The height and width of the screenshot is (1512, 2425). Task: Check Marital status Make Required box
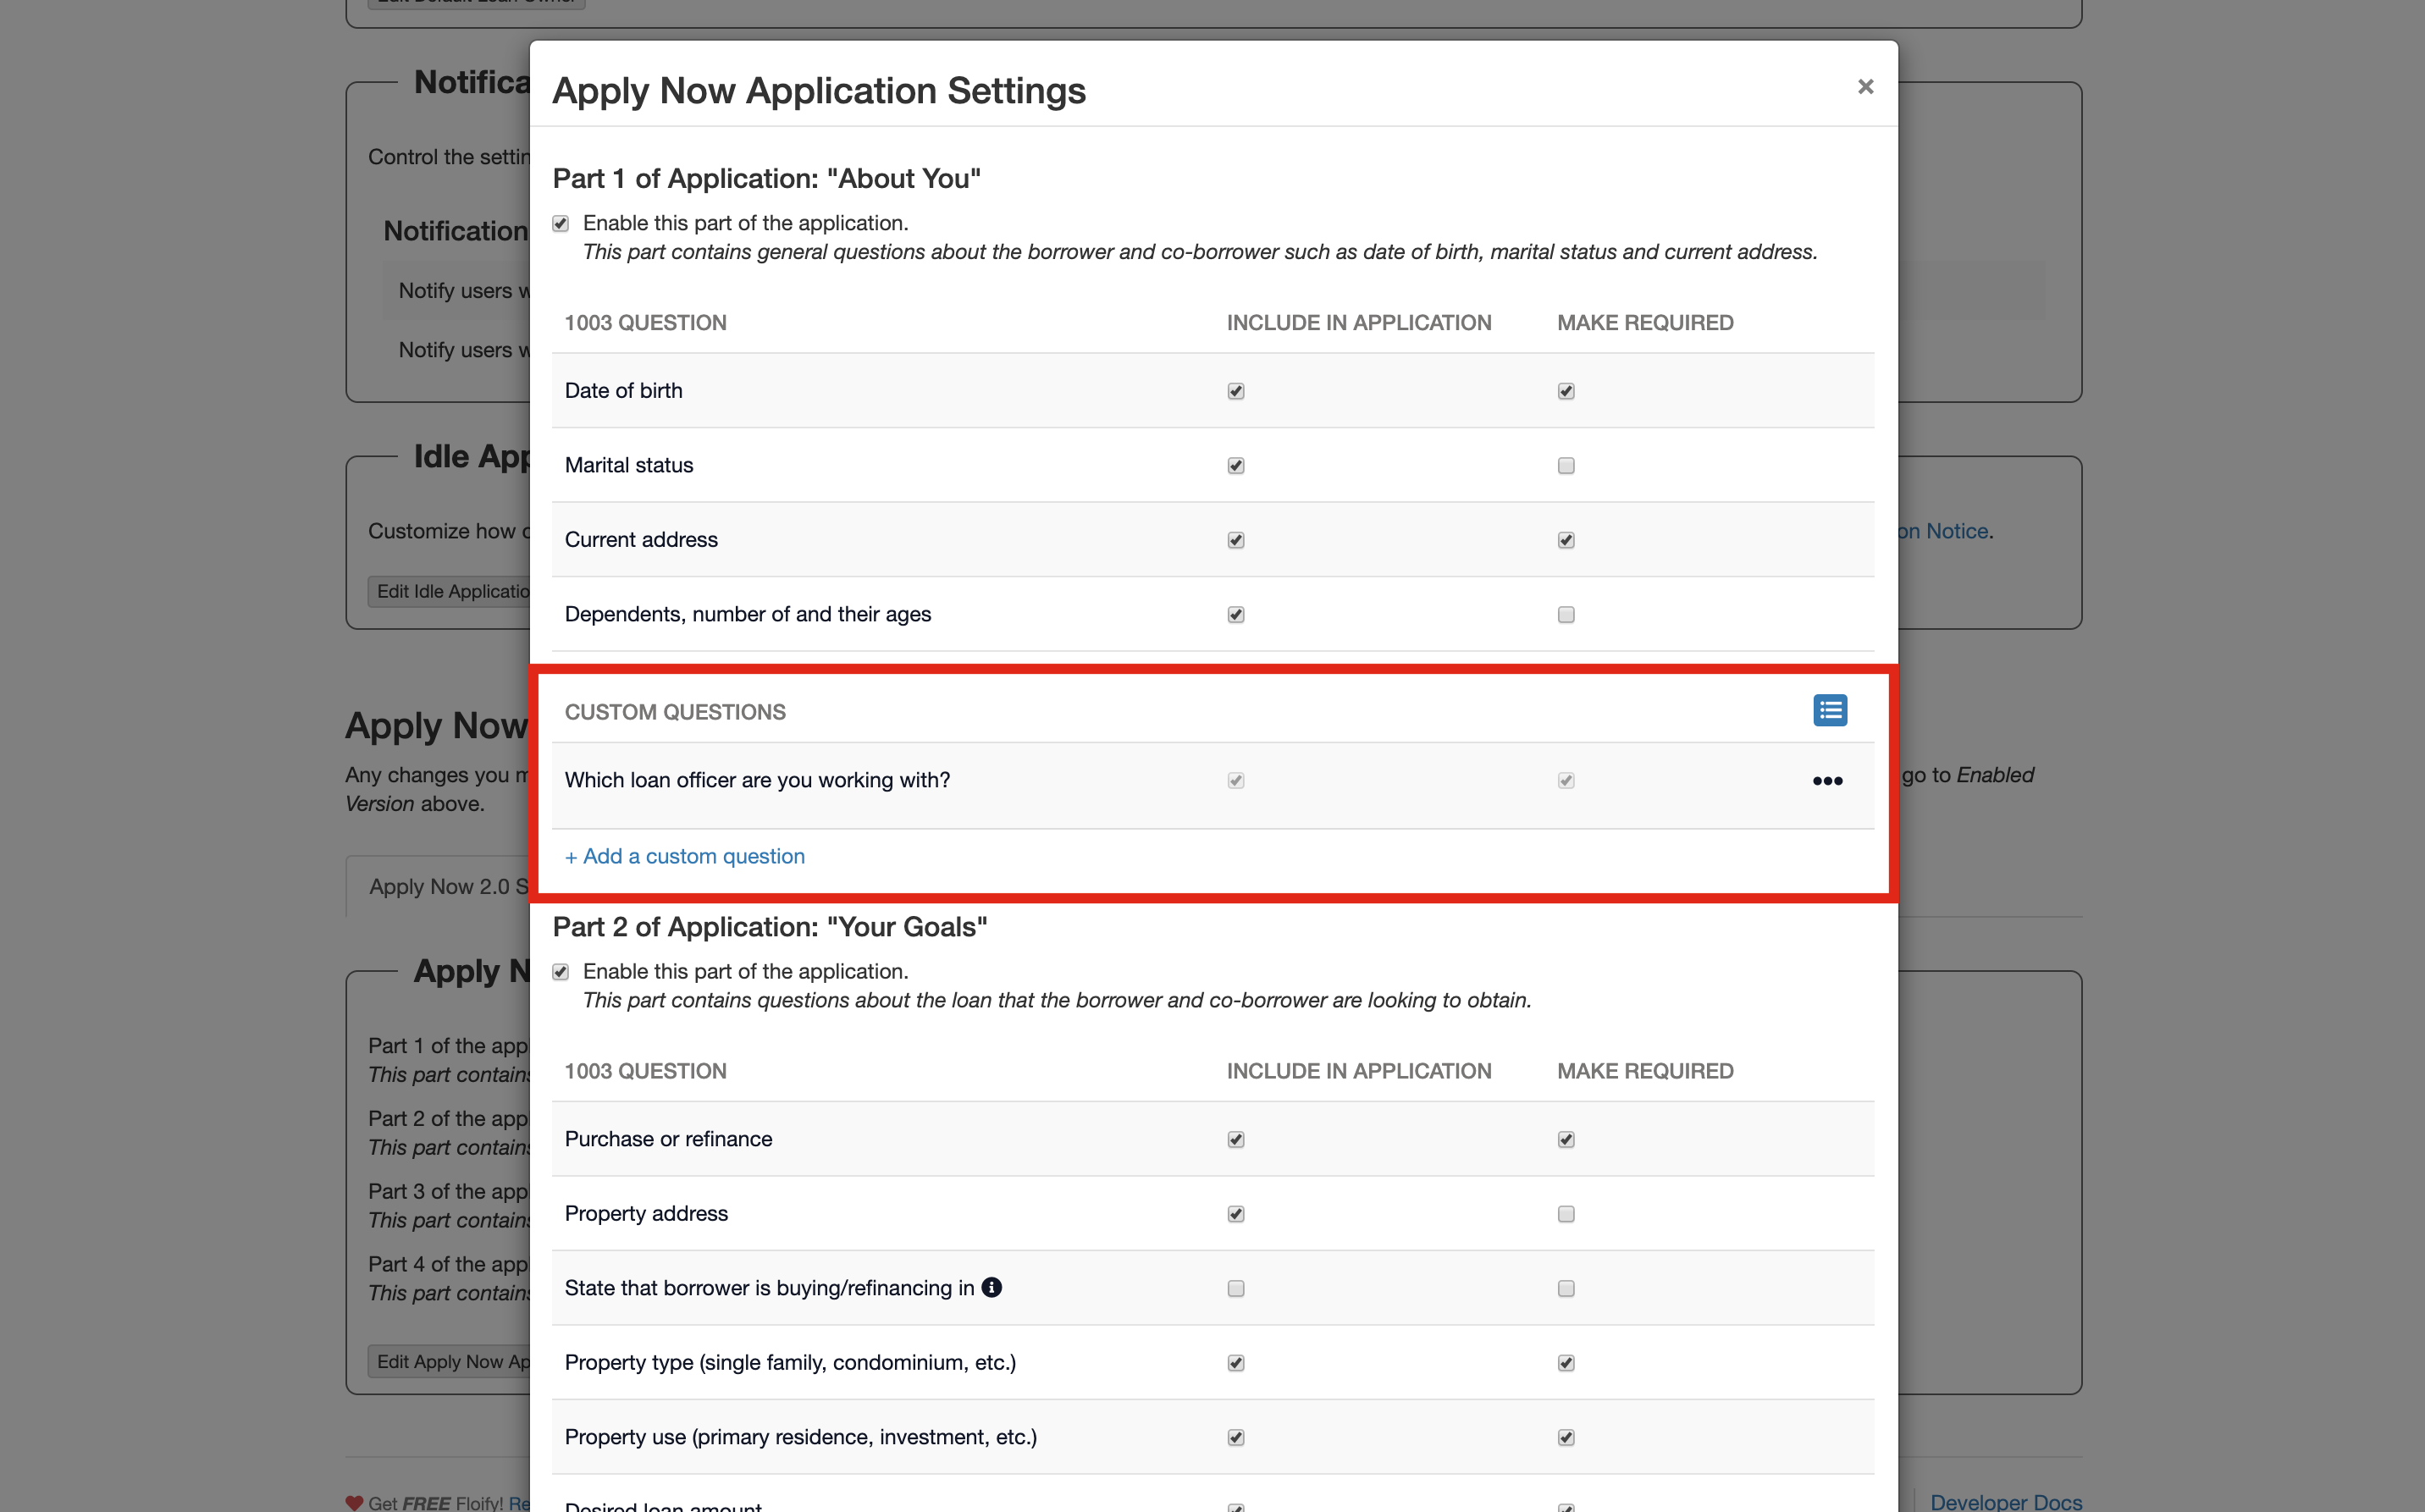point(1566,466)
